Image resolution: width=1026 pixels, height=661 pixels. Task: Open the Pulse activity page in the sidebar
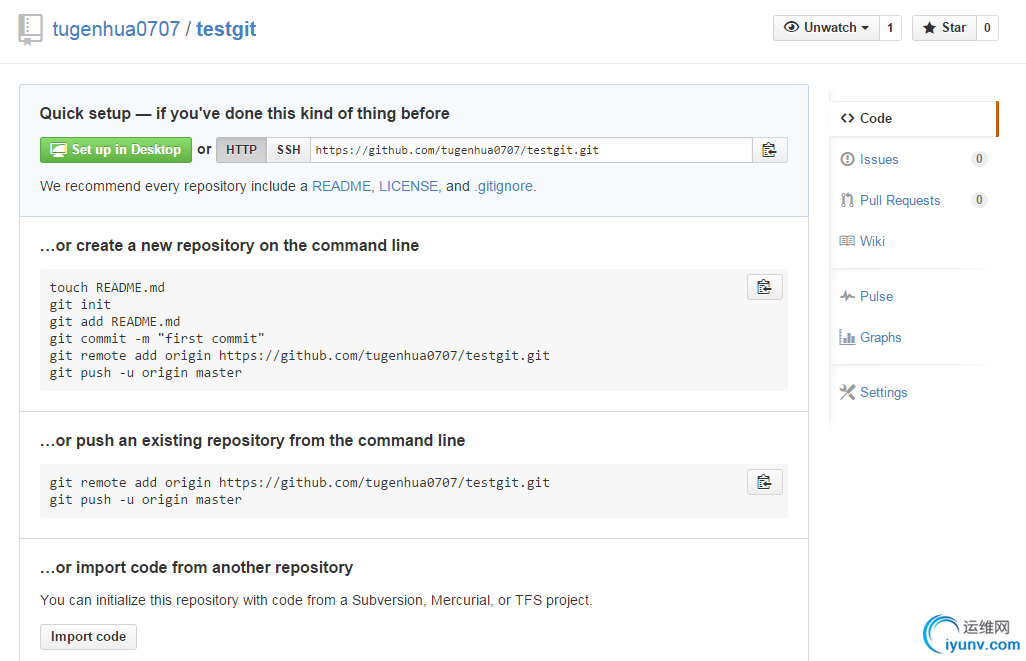click(876, 296)
